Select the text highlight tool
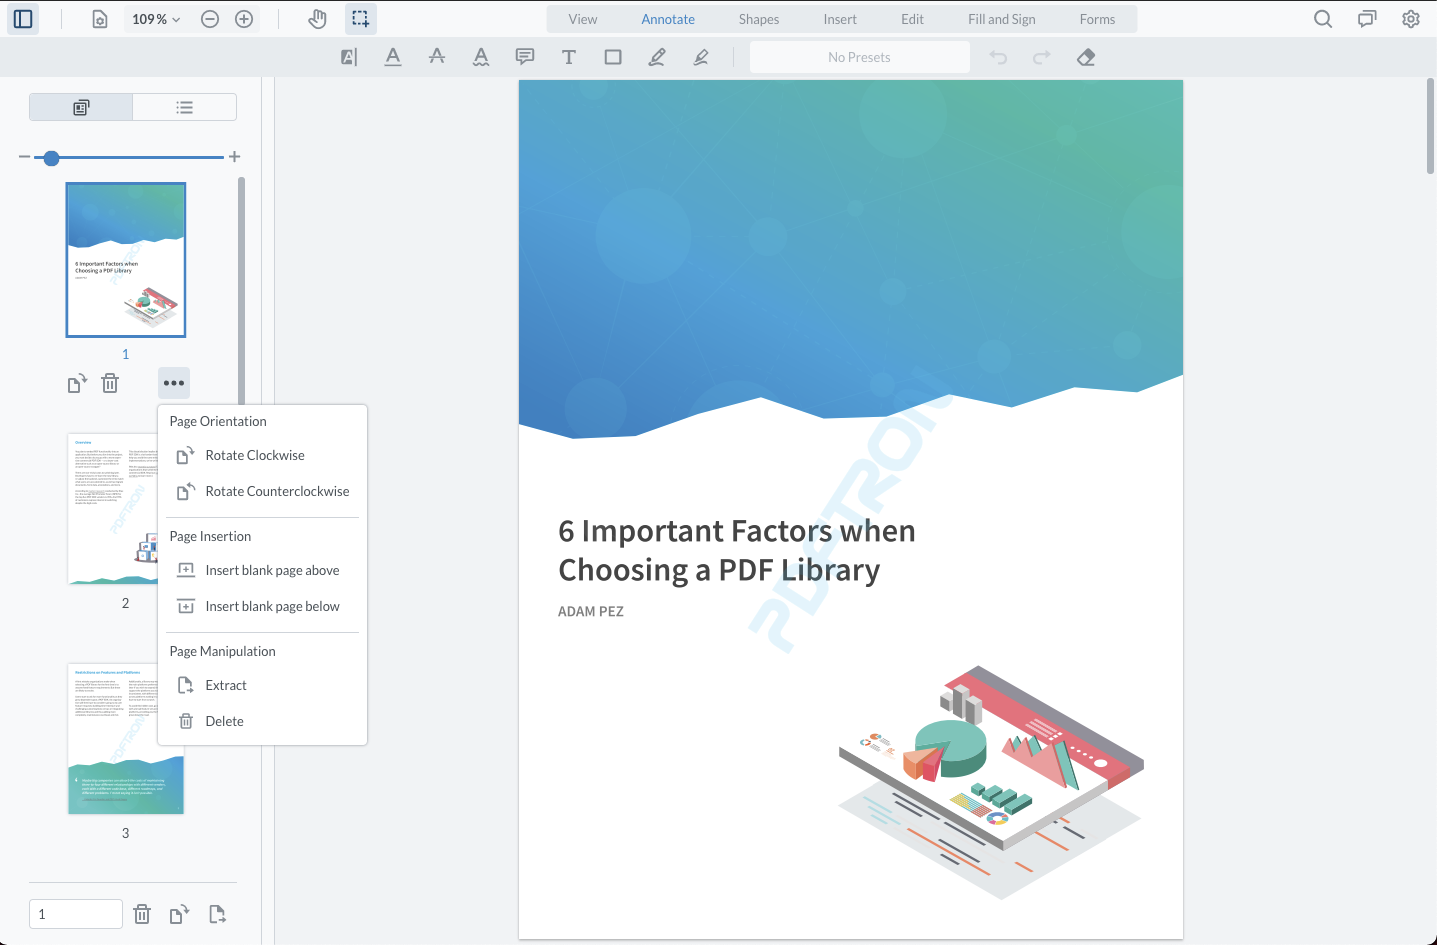The height and width of the screenshot is (945, 1437). click(x=349, y=57)
